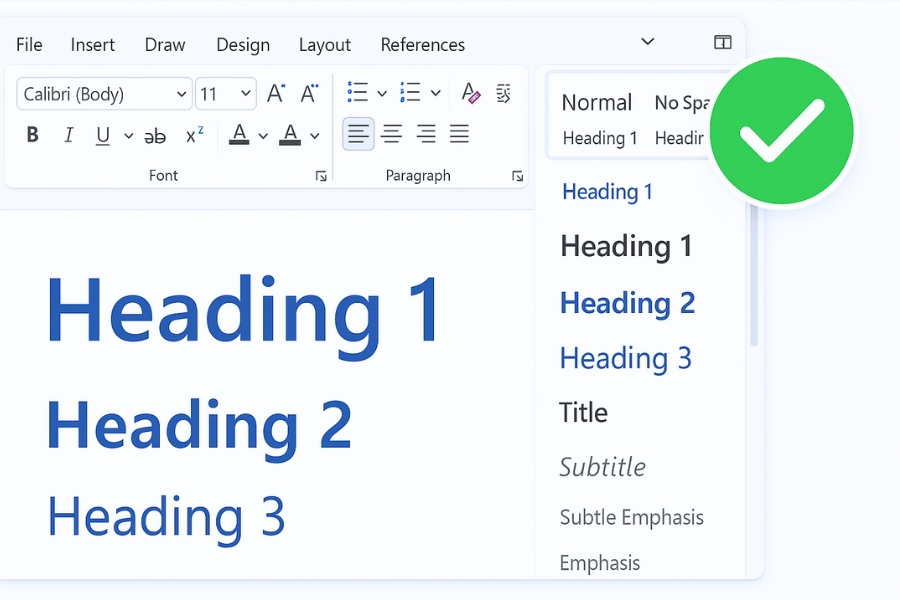Expand the ribbon collapse chevron
This screenshot has height=600, width=900.
coord(647,42)
